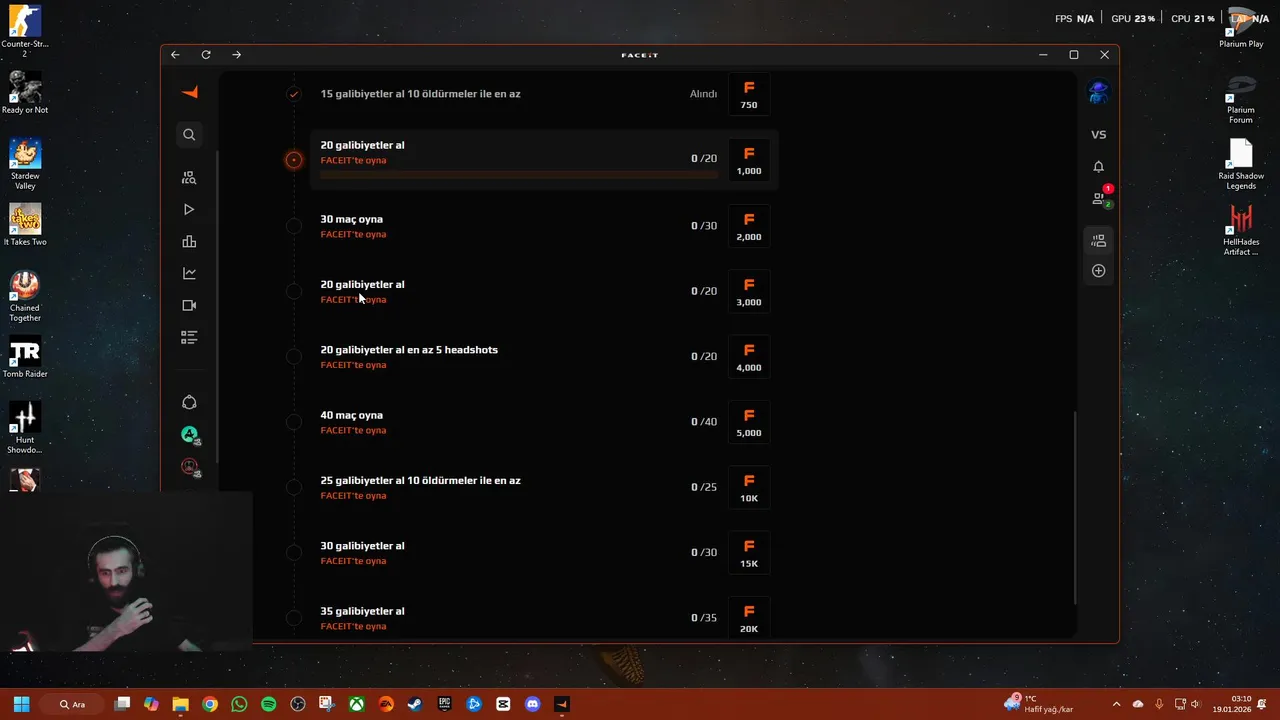
Task: Open the Windows Start menu
Action: tap(21, 704)
